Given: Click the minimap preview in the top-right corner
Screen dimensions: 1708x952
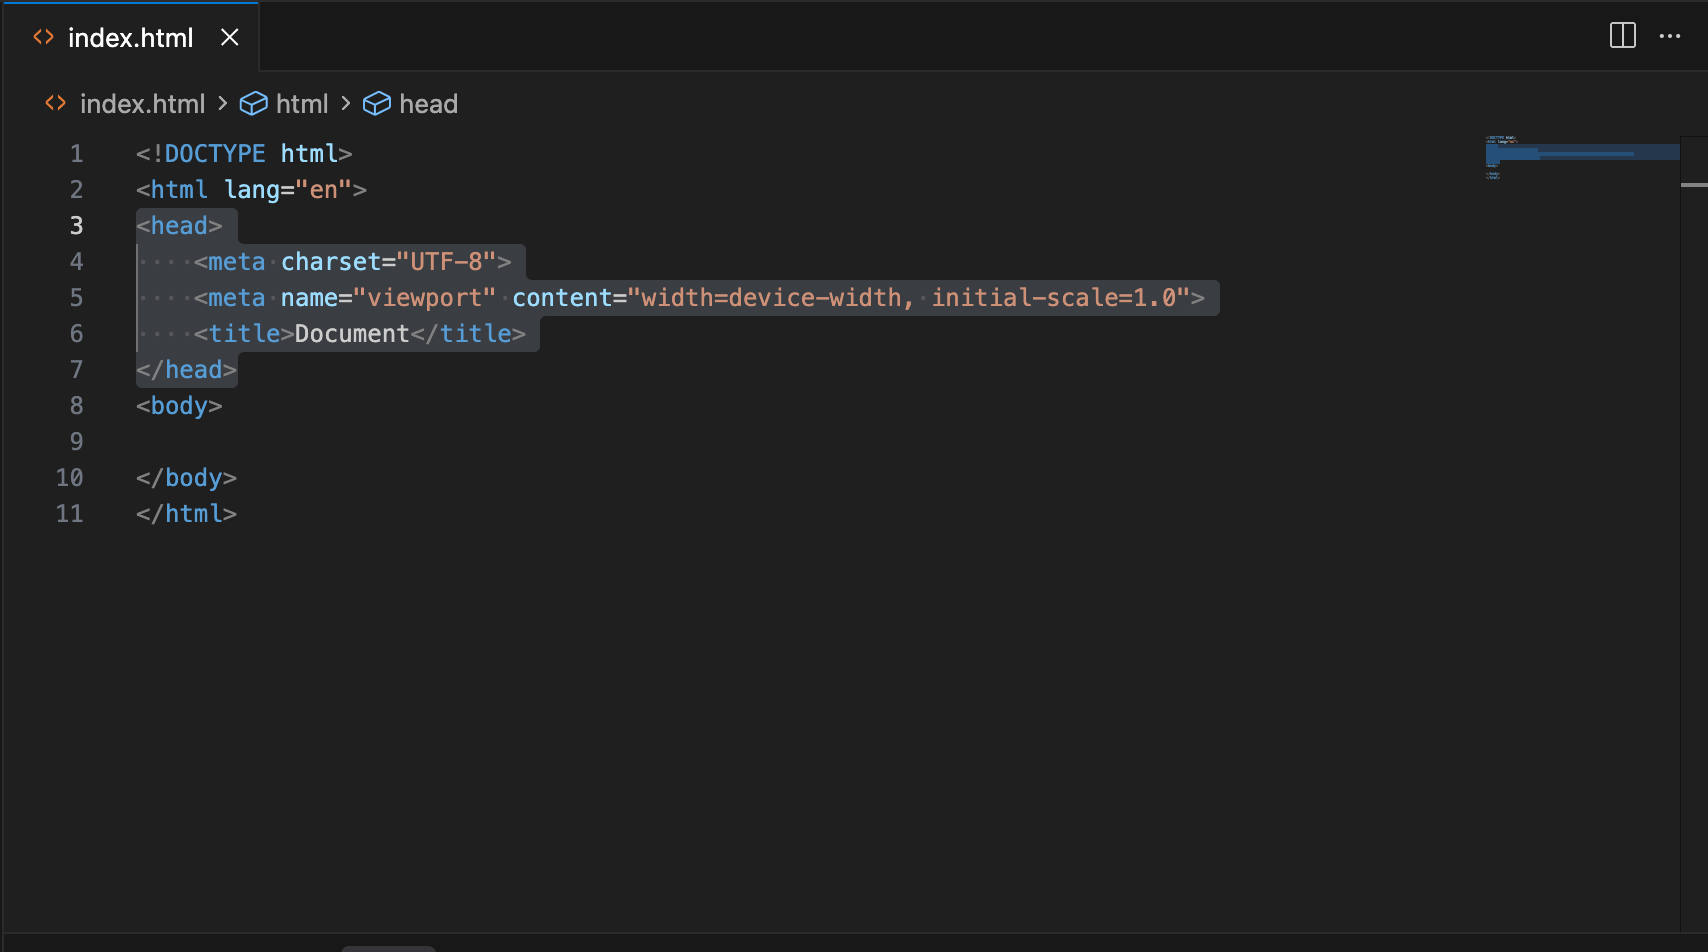Looking at the screenshot, I should (x=1580, y=158).
